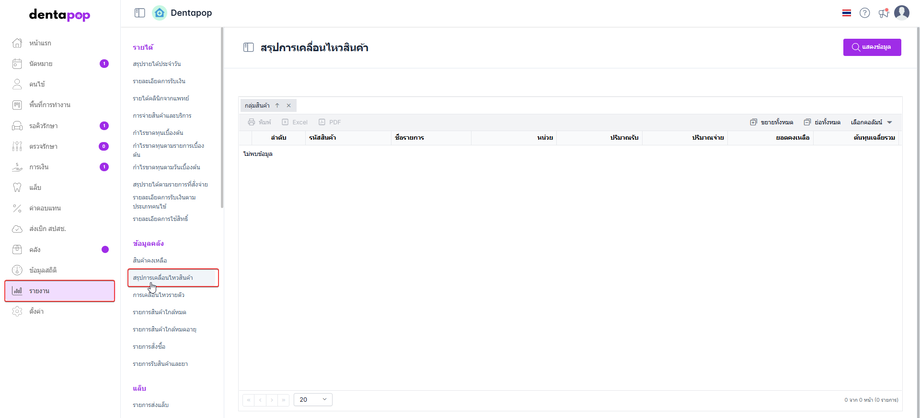Open รายการสินค้าใกล้หมด report
920x418 pixels.
pyautogui.click(x=160, y=312)
